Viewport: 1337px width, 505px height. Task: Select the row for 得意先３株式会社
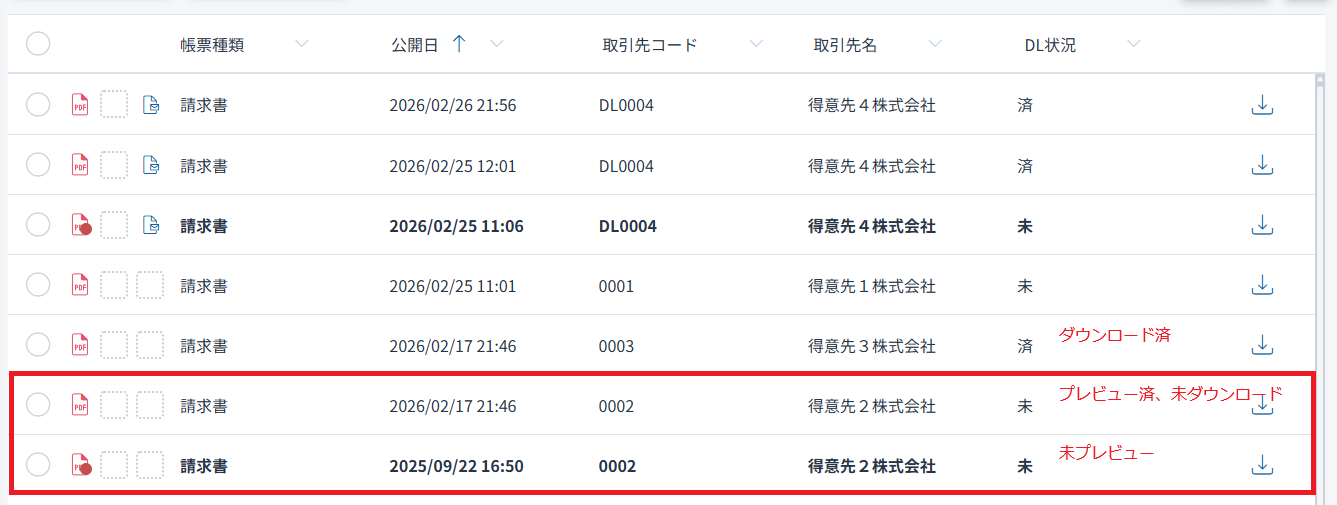tap(38, 345)
